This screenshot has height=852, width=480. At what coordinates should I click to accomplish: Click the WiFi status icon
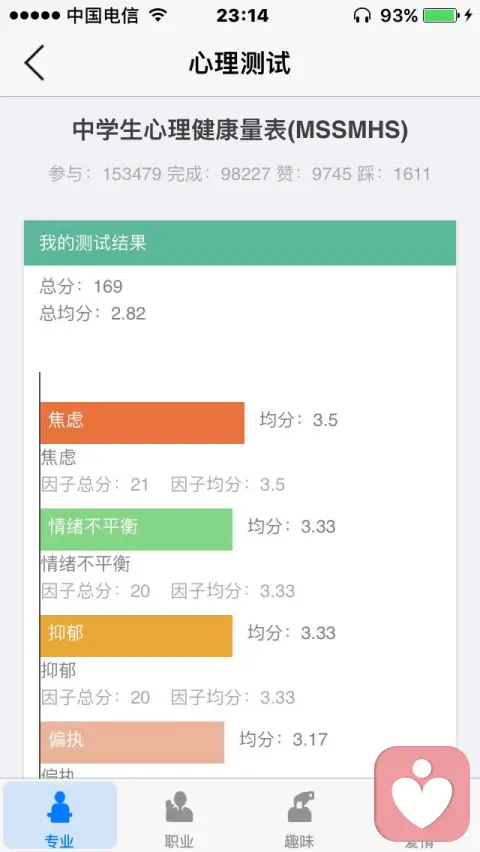click(158, 15)
